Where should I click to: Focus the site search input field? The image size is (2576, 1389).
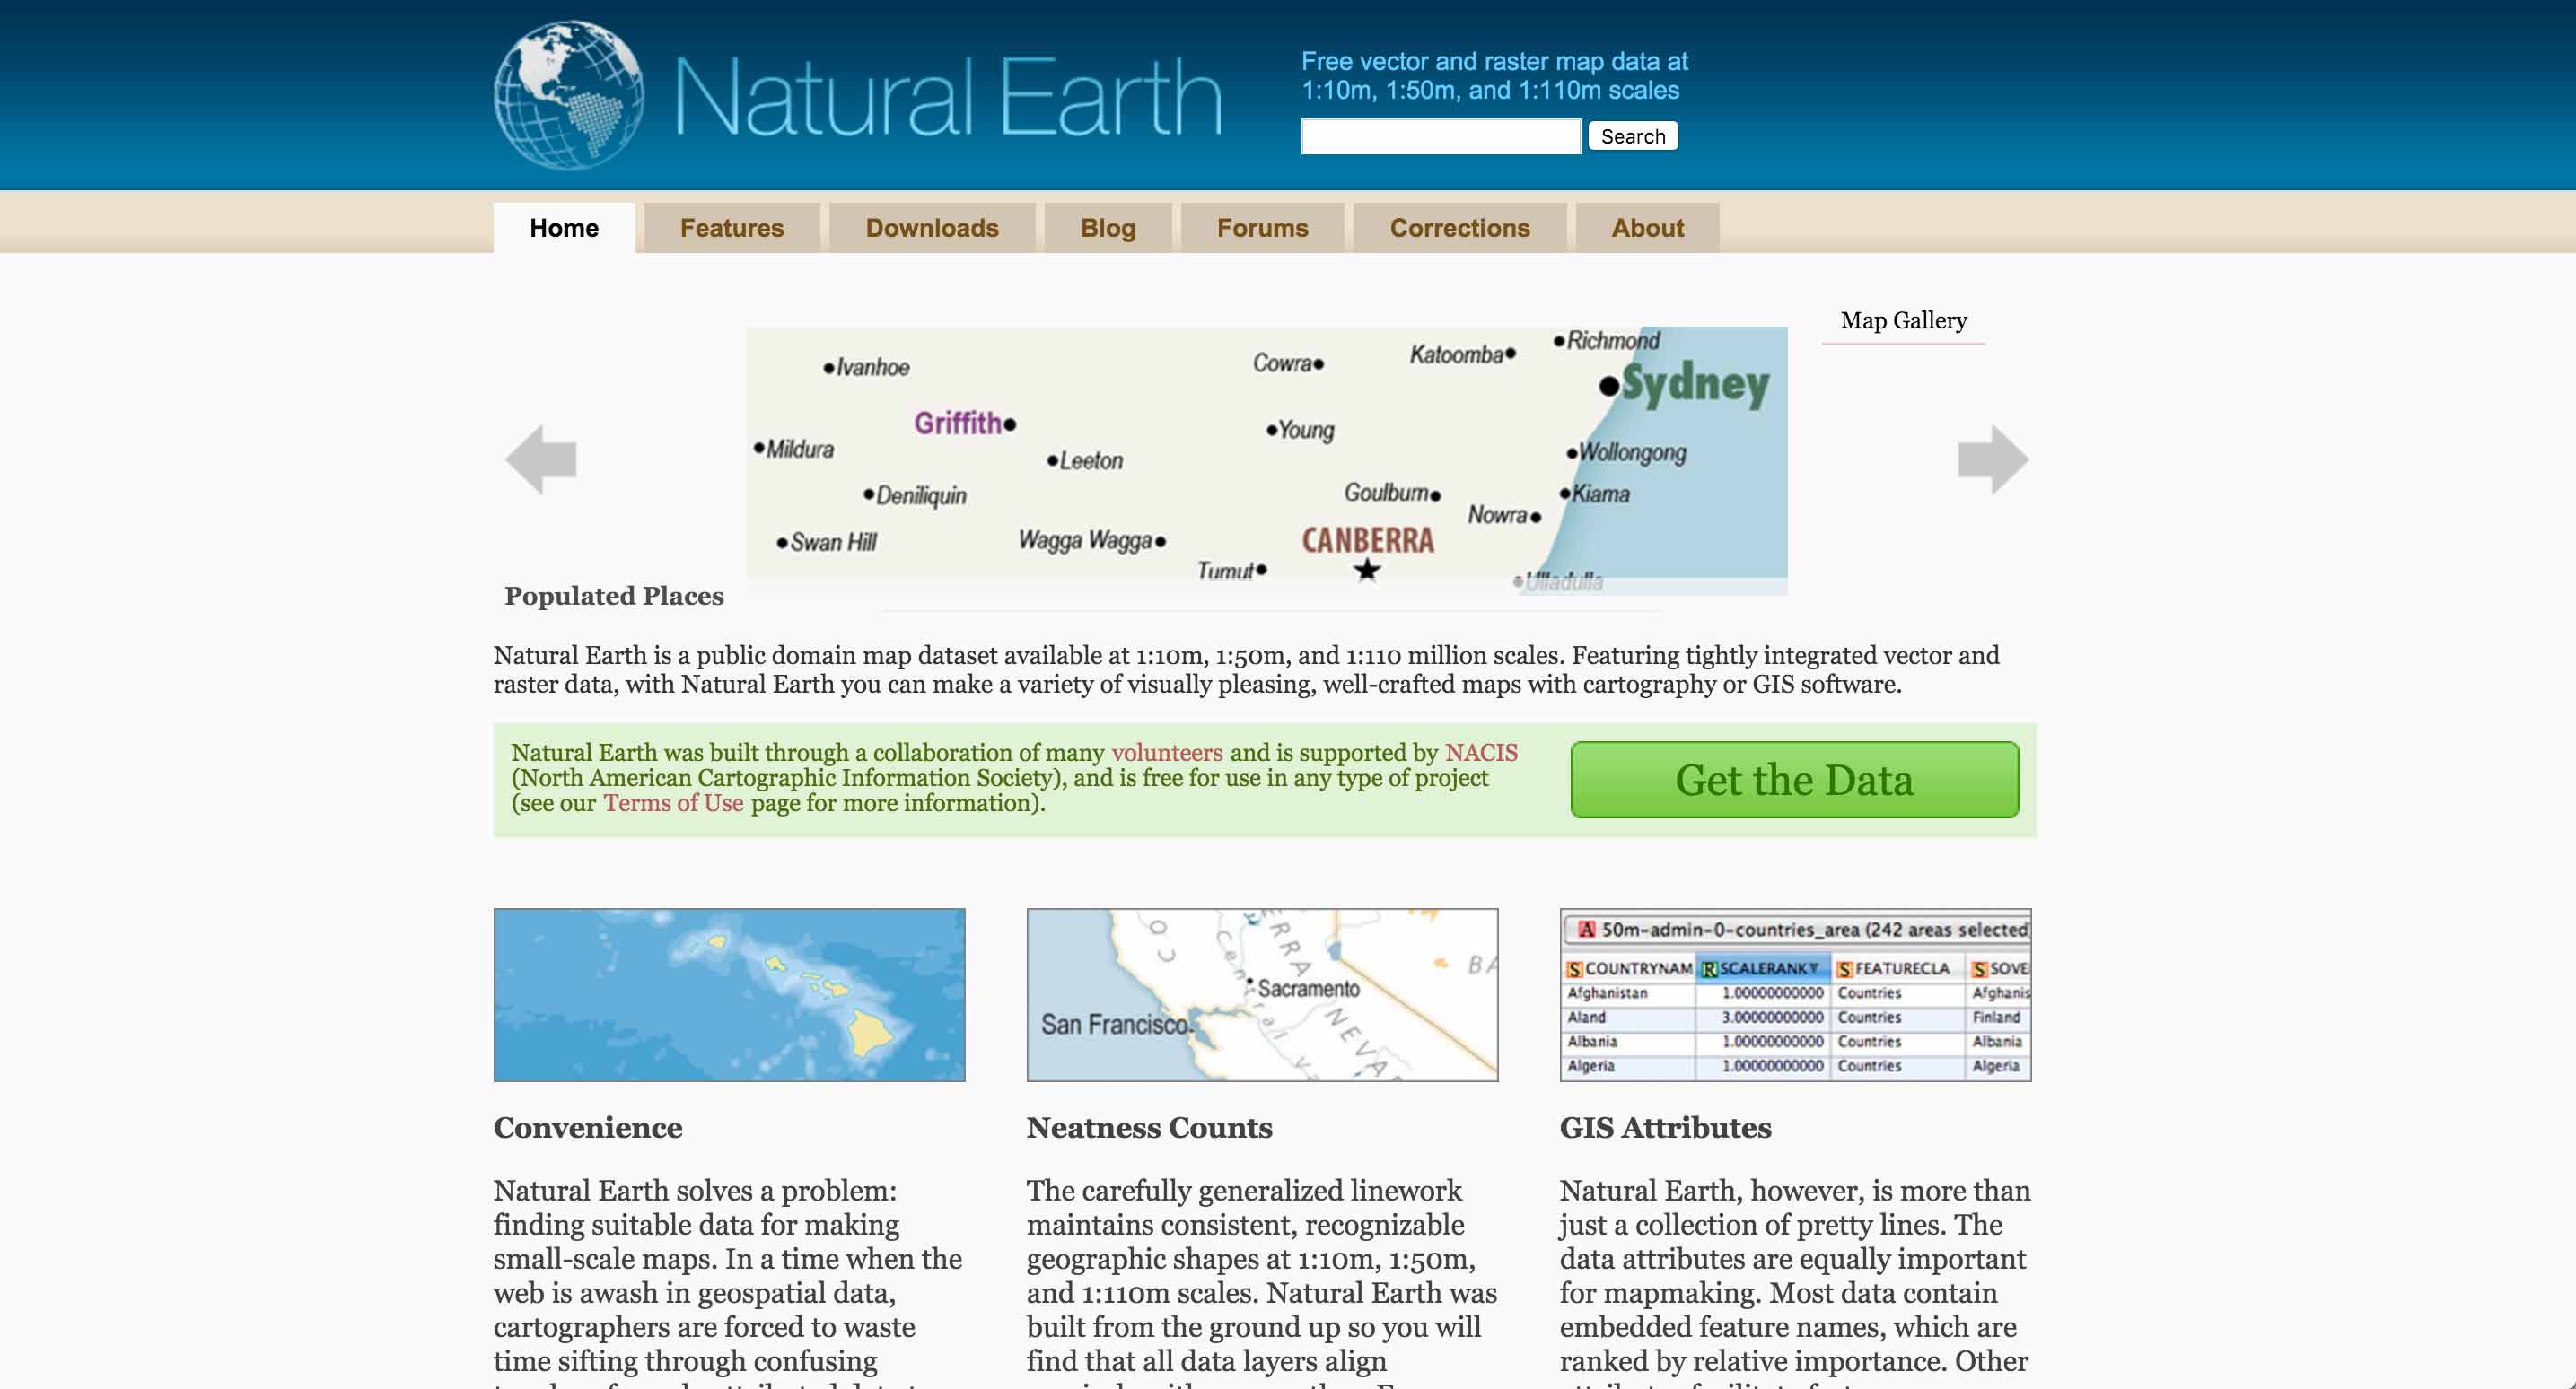click(1440, 136)
